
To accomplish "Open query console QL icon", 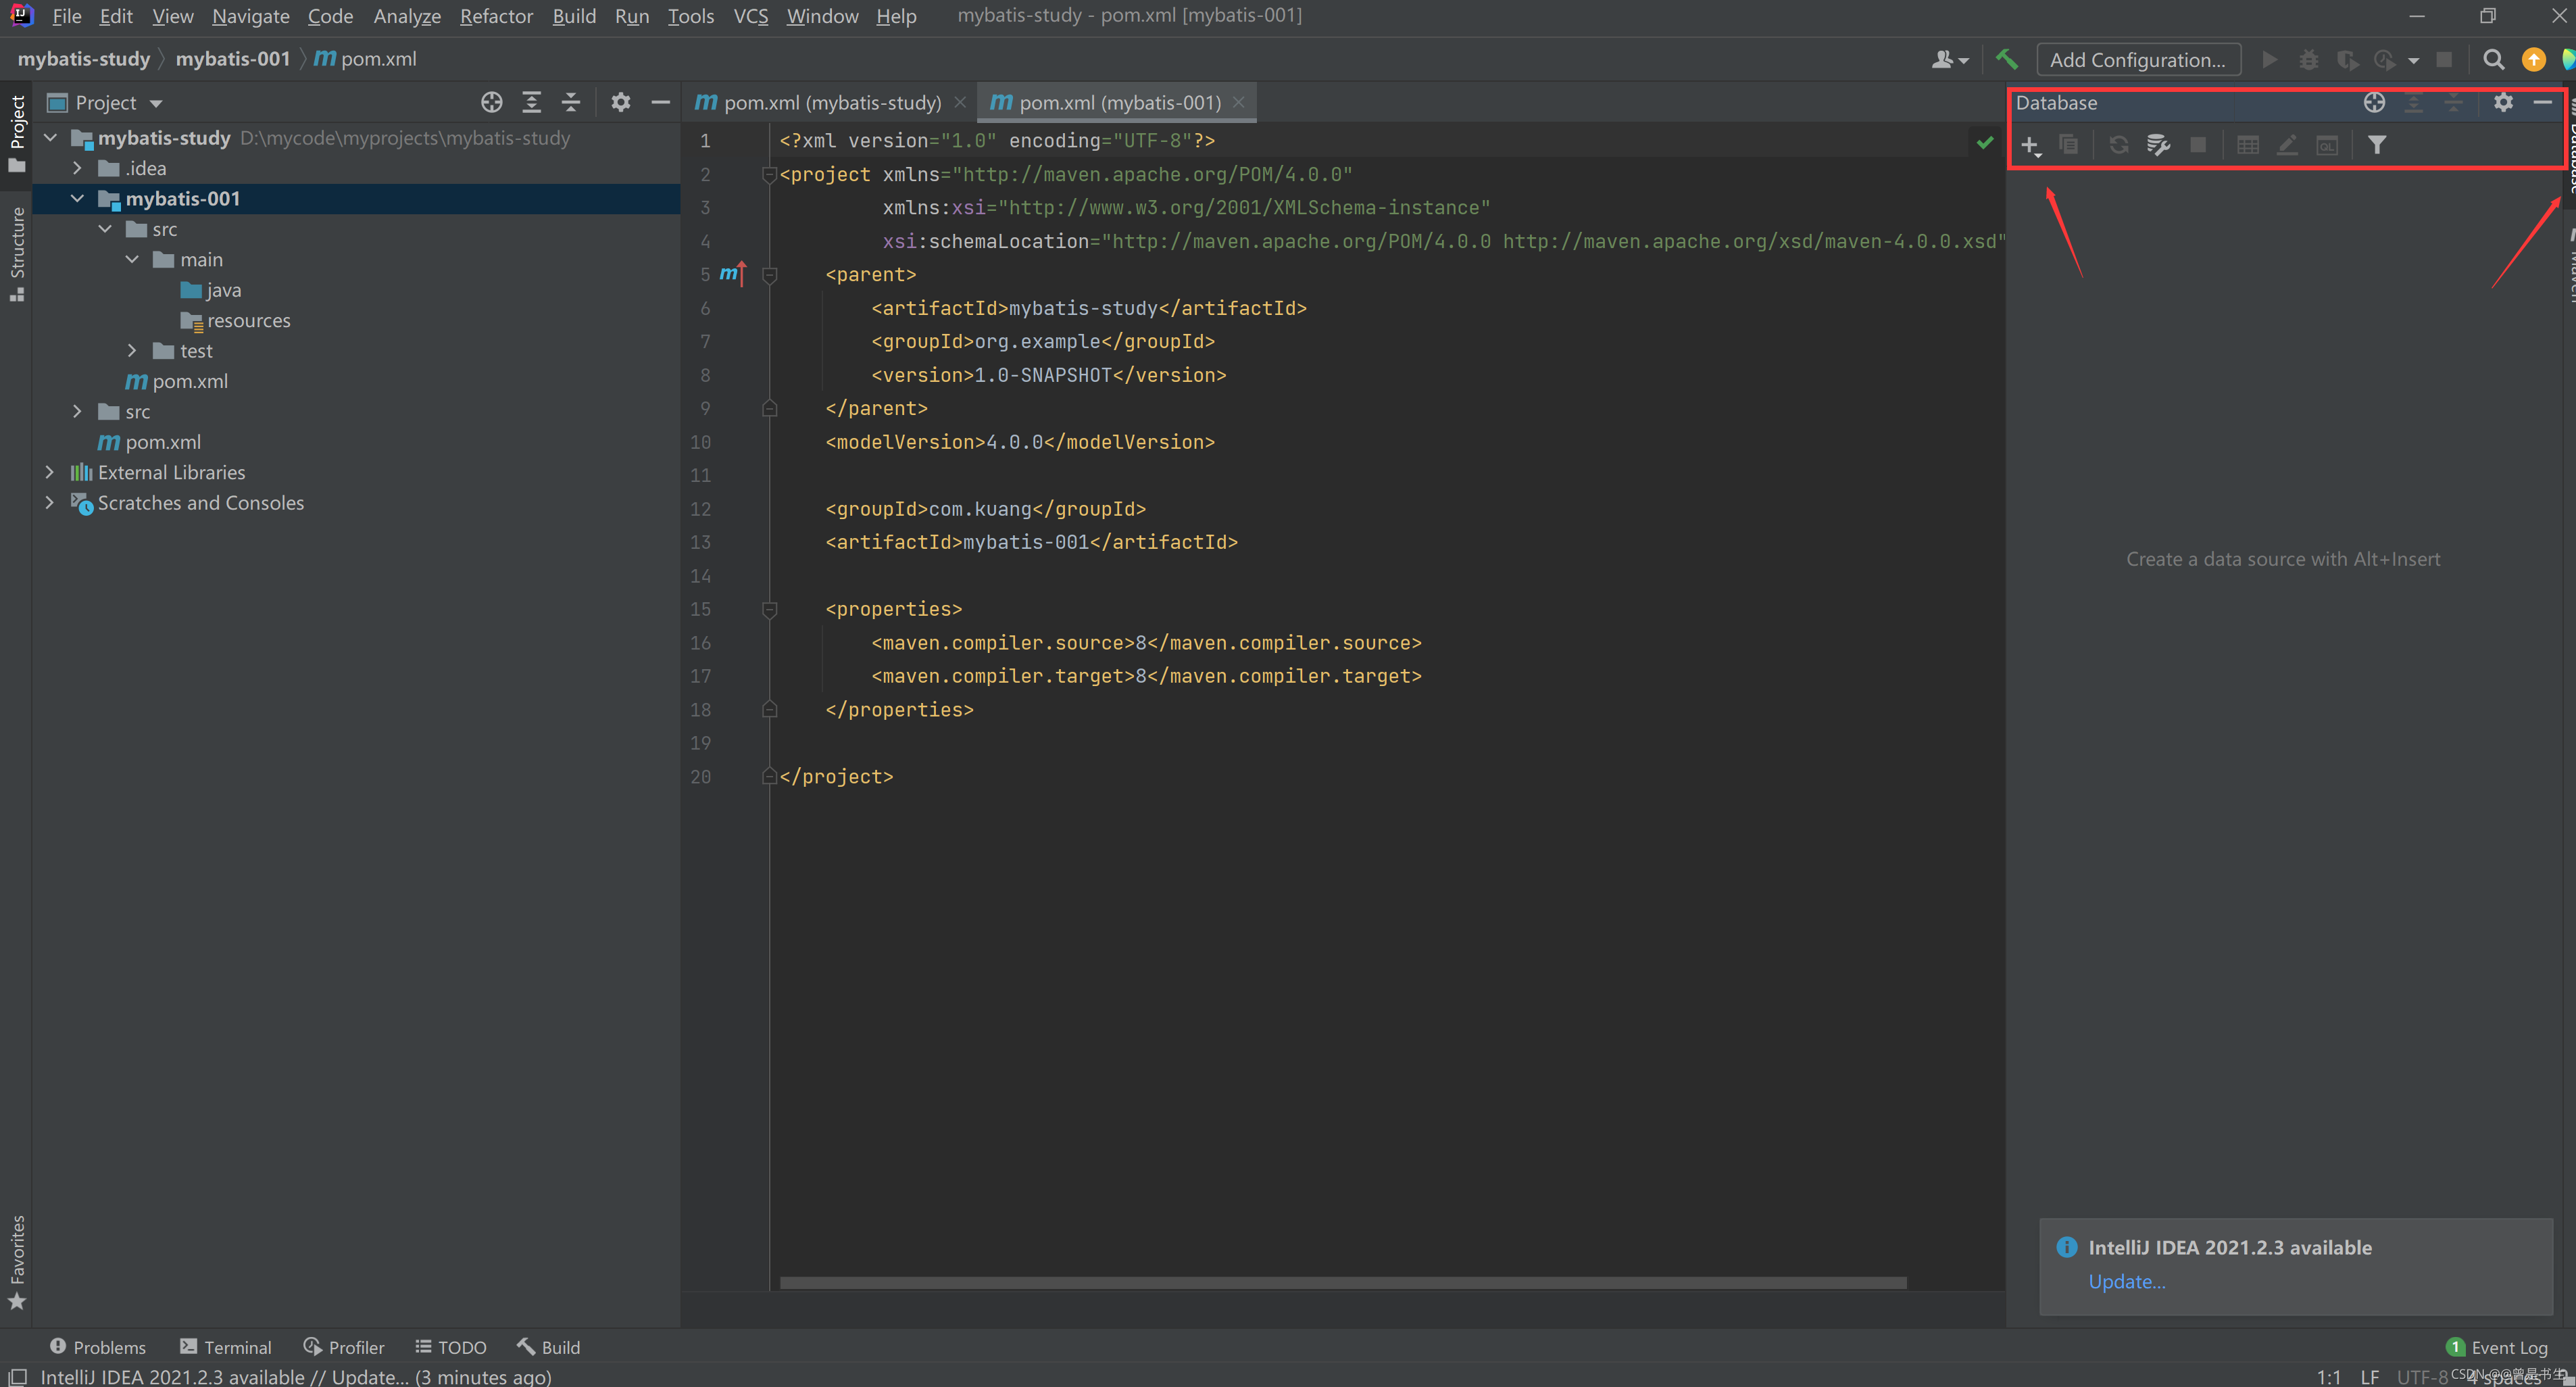I will pos(2327,145).
